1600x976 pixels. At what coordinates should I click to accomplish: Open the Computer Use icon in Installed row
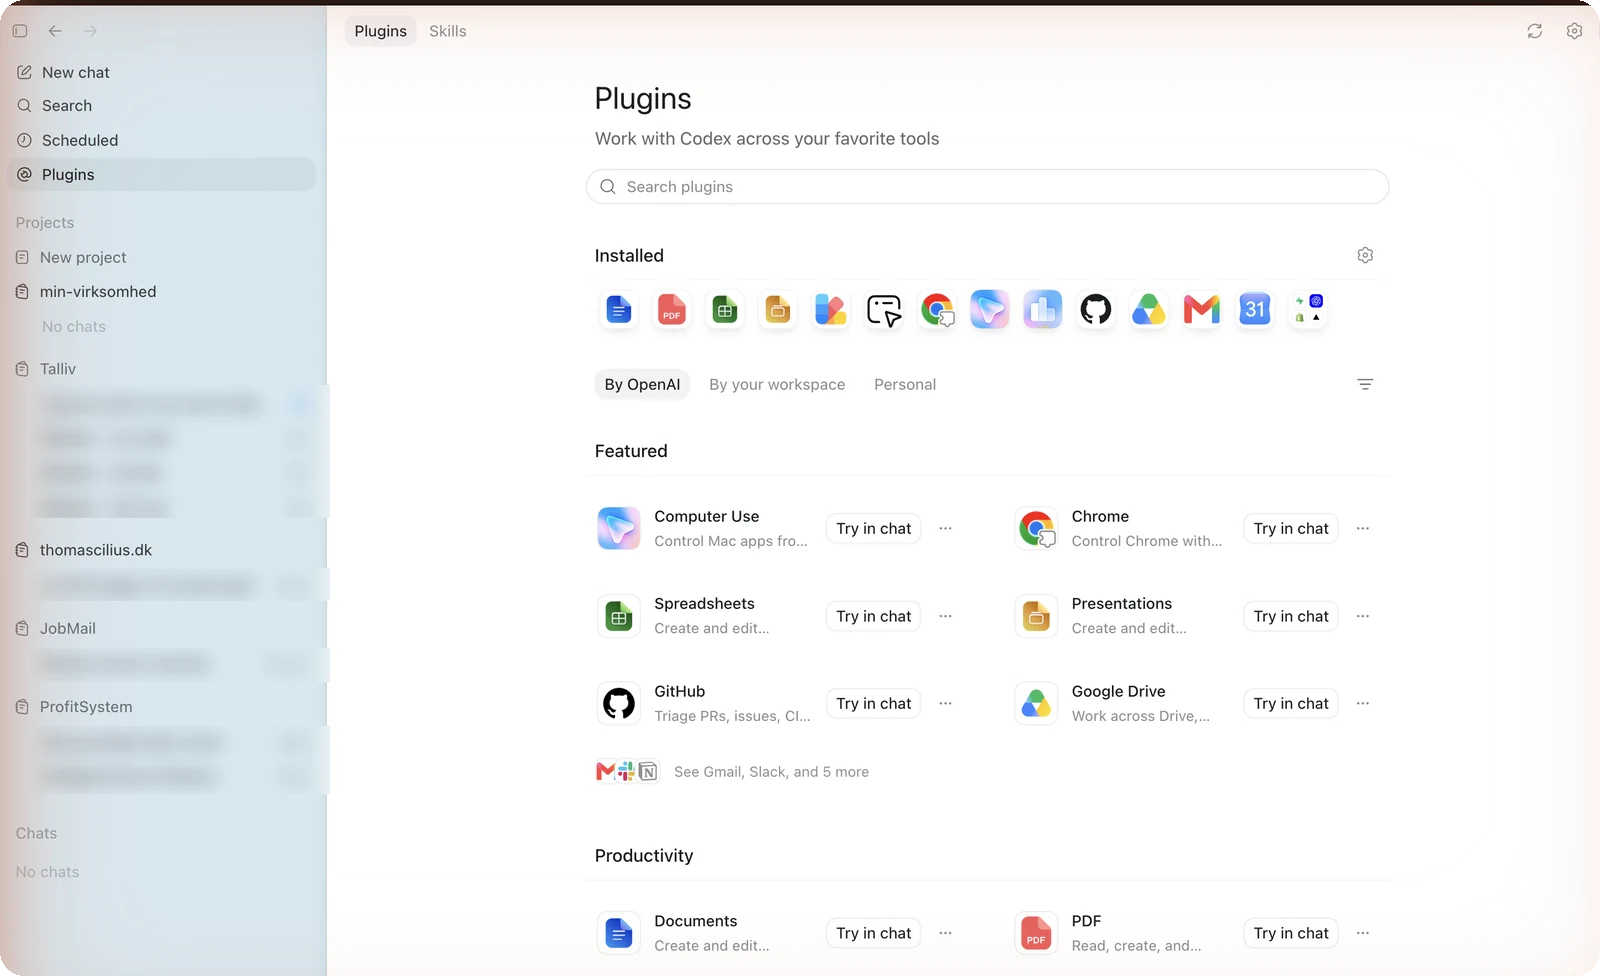pos(990,310)
